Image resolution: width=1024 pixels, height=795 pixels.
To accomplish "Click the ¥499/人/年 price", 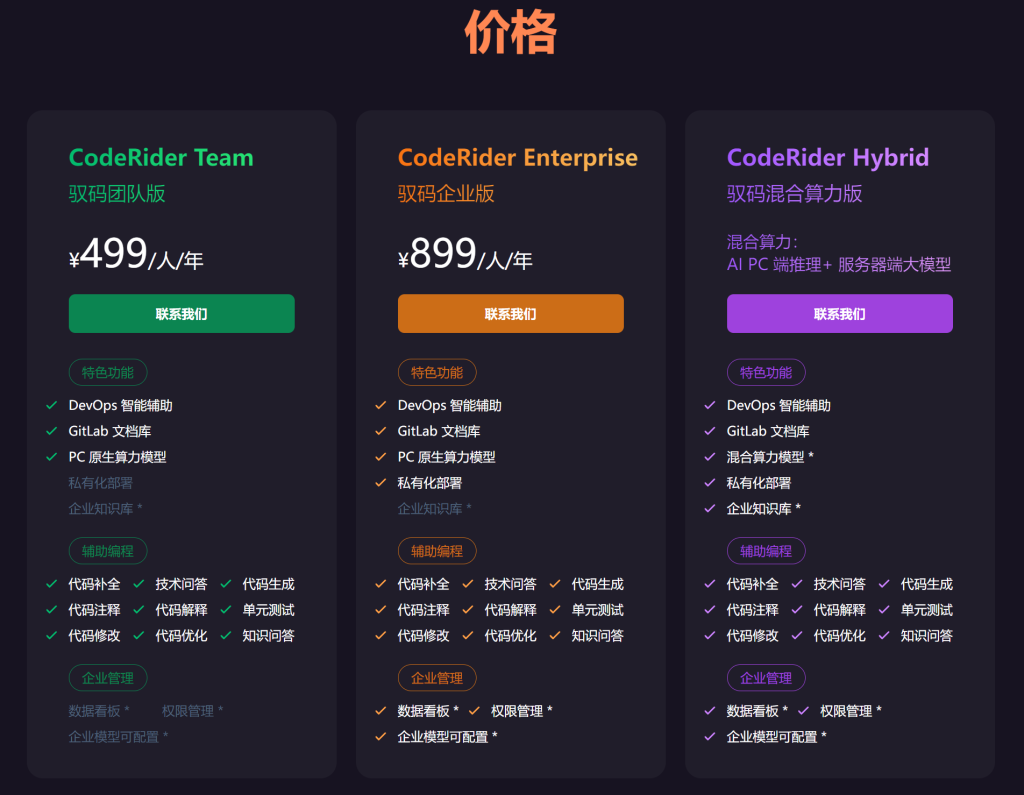I will click(x=136, y=254).
